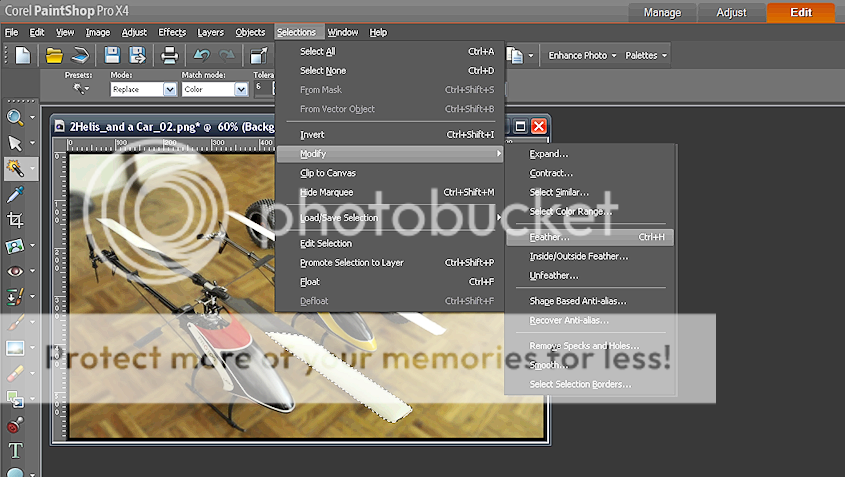Open the Match mode Color dropdown
Viewport: 845px width, 477px height.
[213, 89]
